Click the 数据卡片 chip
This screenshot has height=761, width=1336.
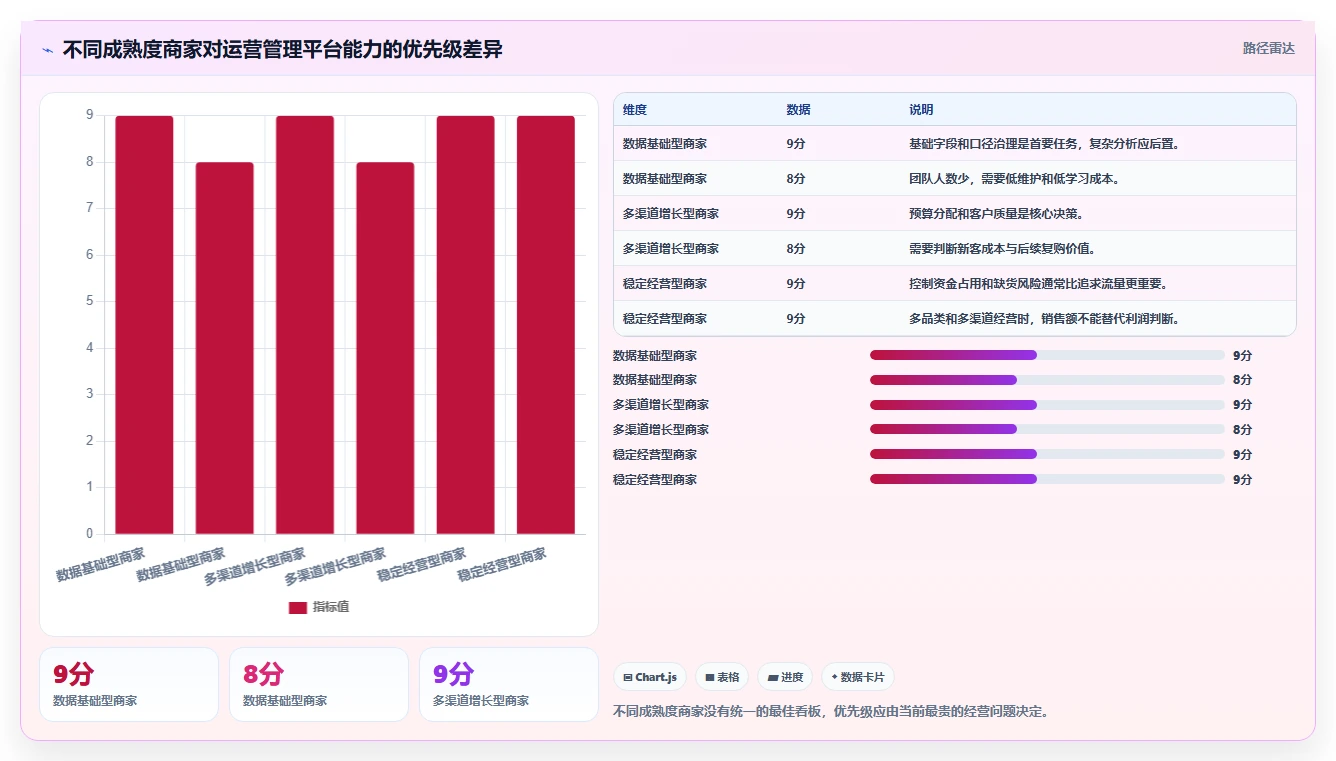point(857,677)
